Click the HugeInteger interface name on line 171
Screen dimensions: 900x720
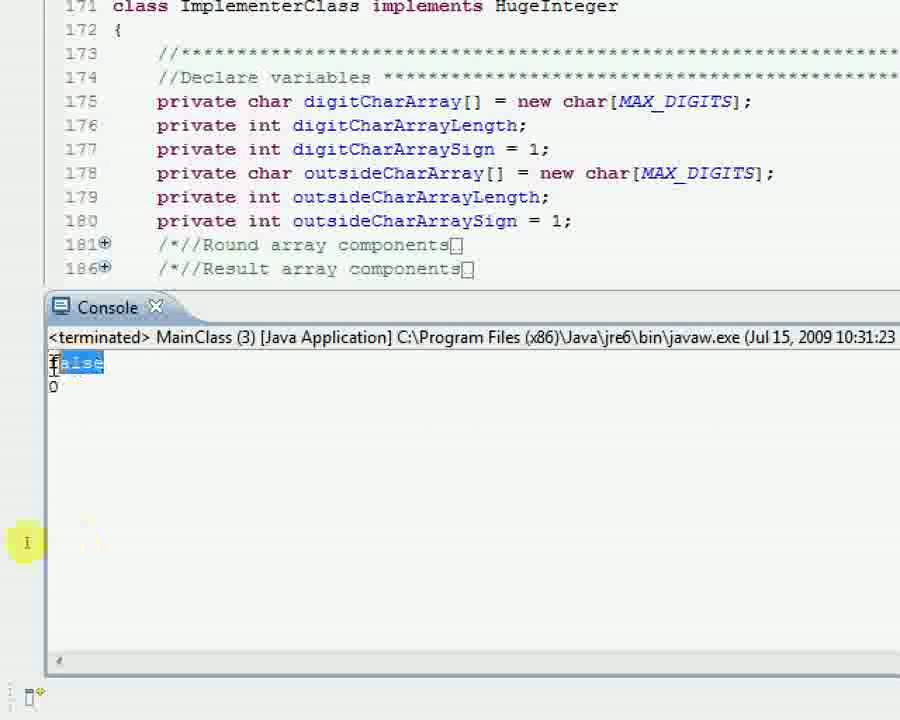(x=556, y=7)
